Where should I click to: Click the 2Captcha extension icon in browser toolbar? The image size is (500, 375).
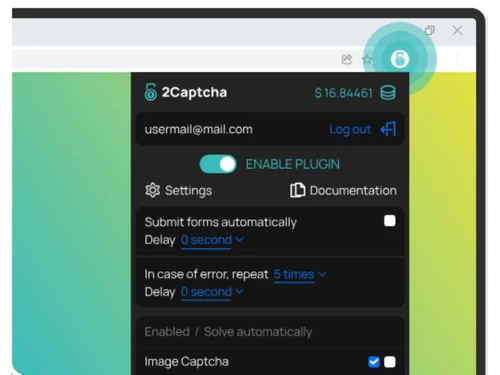(400, 59)
